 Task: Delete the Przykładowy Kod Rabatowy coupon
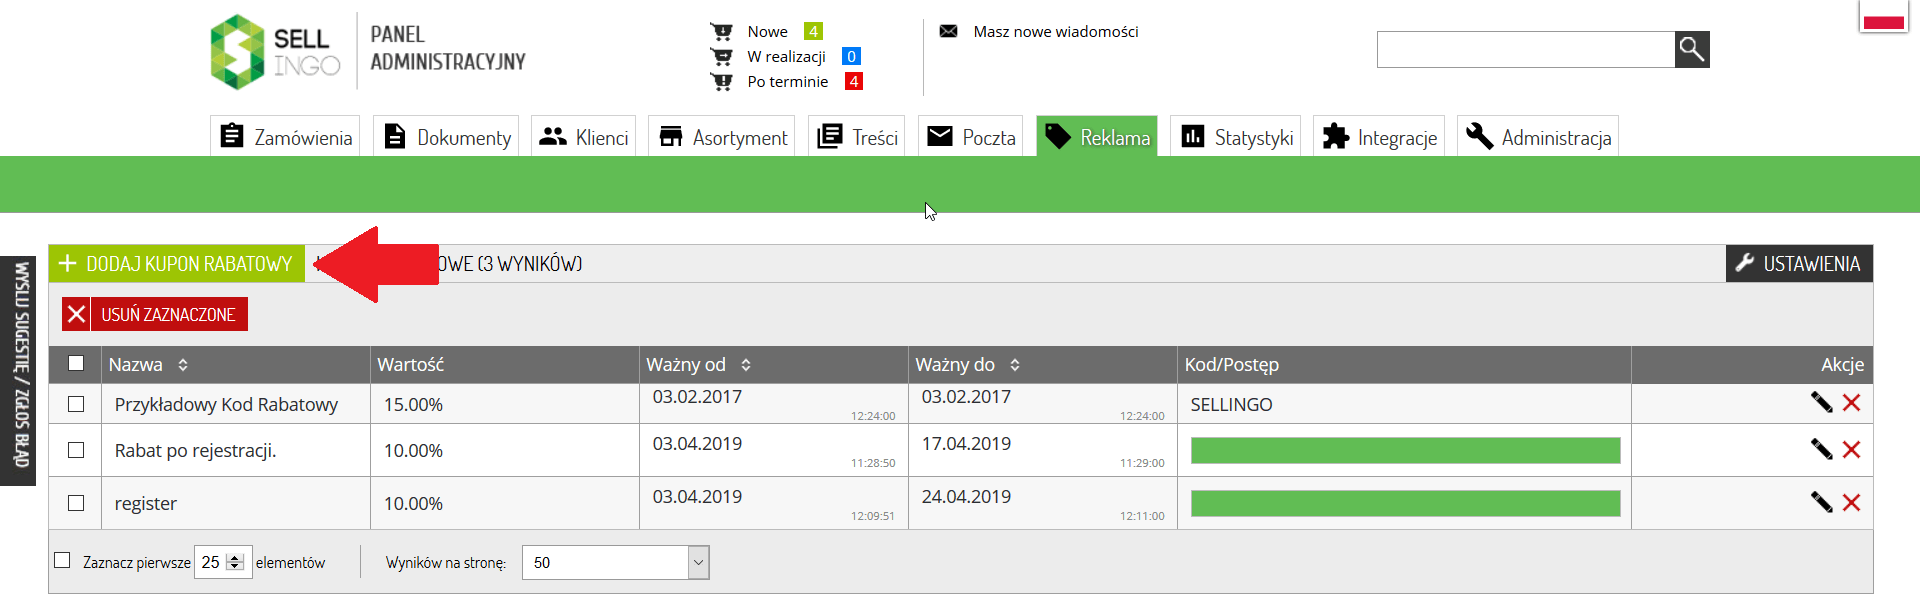tap(1851, 402)
